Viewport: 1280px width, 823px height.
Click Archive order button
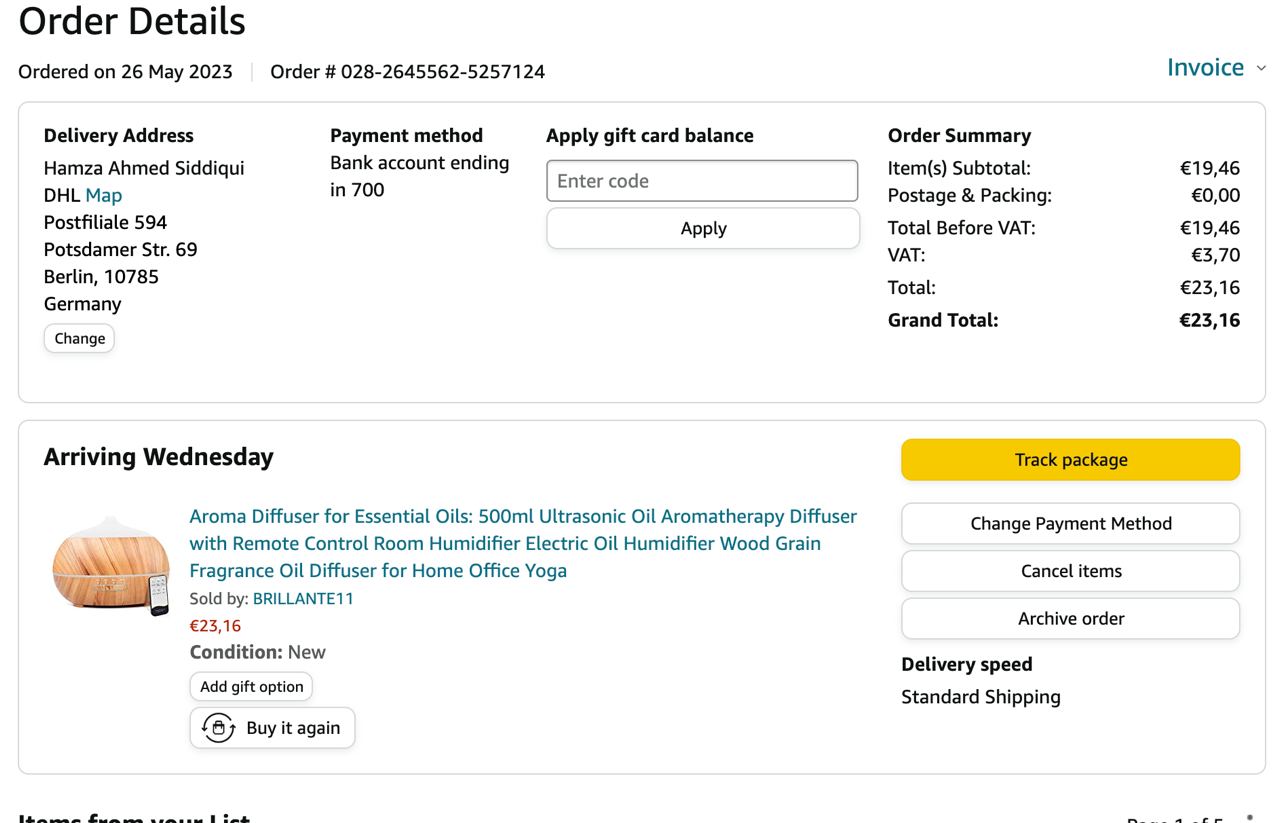(1070, 618)
